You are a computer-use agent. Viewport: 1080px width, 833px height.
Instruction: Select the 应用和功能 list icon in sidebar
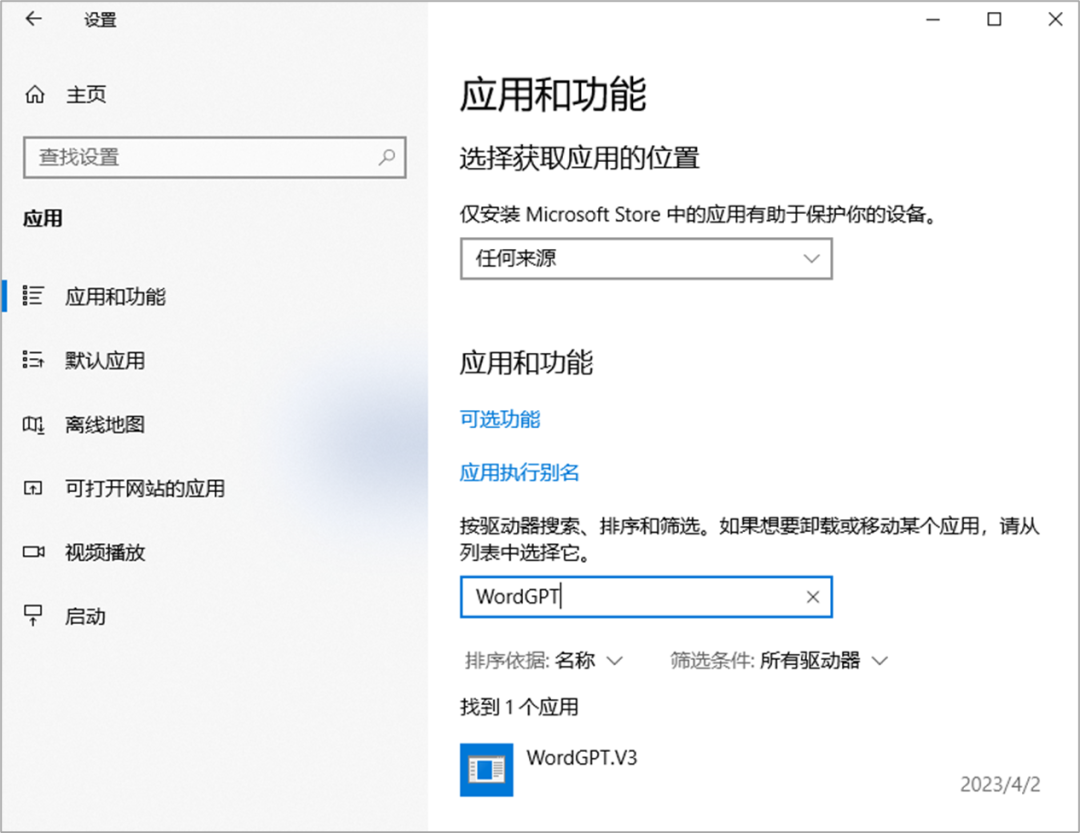tap(33, 296)
